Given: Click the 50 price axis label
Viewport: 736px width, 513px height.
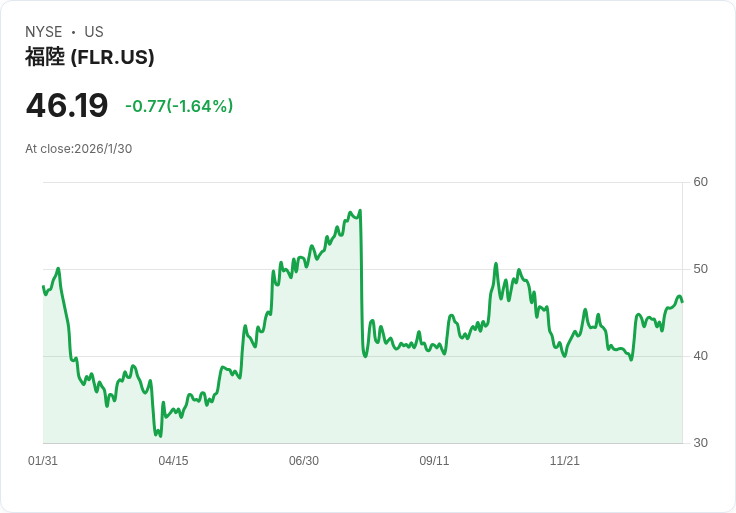Looking at the screenshot, I should pos(700,269).
